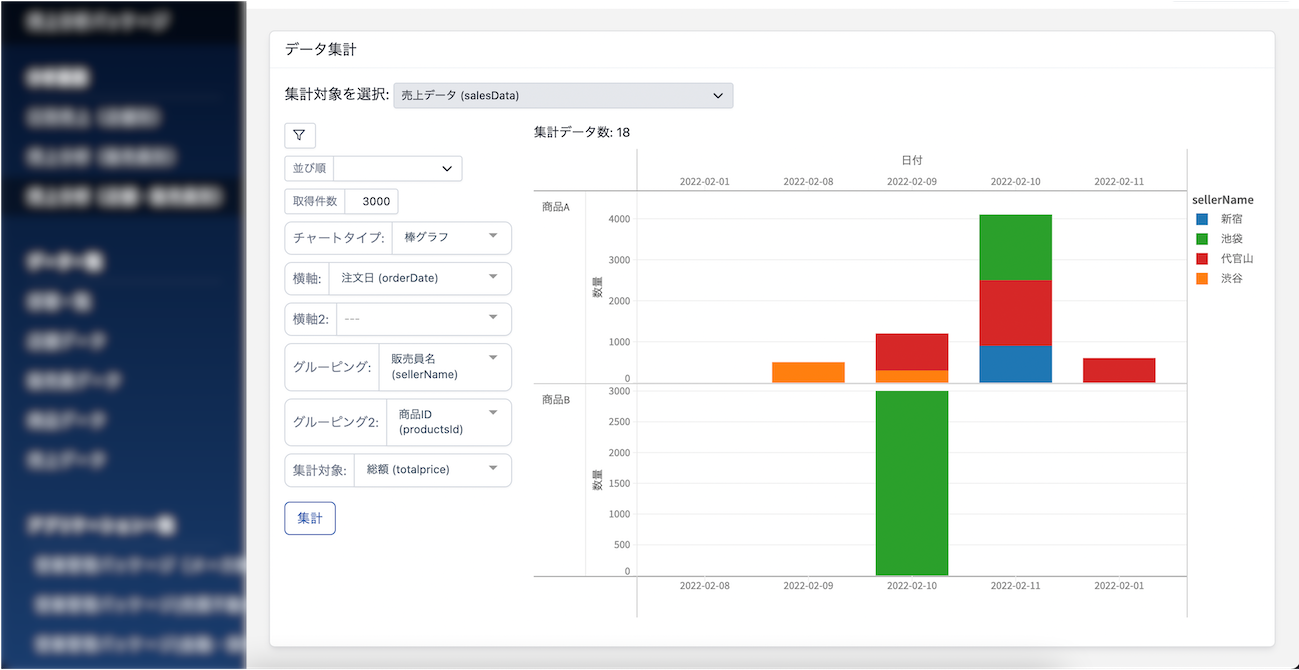
Task: Click the bottom axis 2022-02-10 date label
Action: point(912,585)
